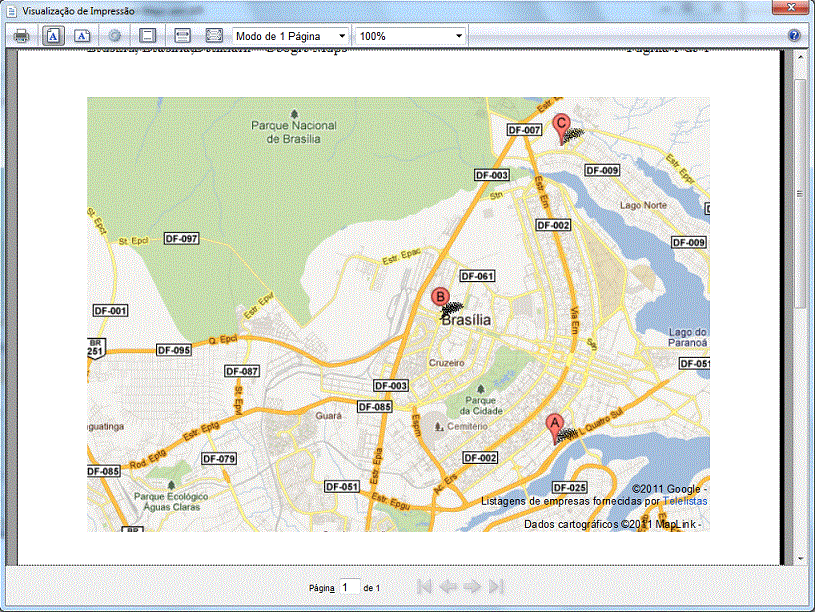The width and height of the screenshot is (815, 612).
Task: Click the 'DF-079' road label
Action: (x=219, y=459)
